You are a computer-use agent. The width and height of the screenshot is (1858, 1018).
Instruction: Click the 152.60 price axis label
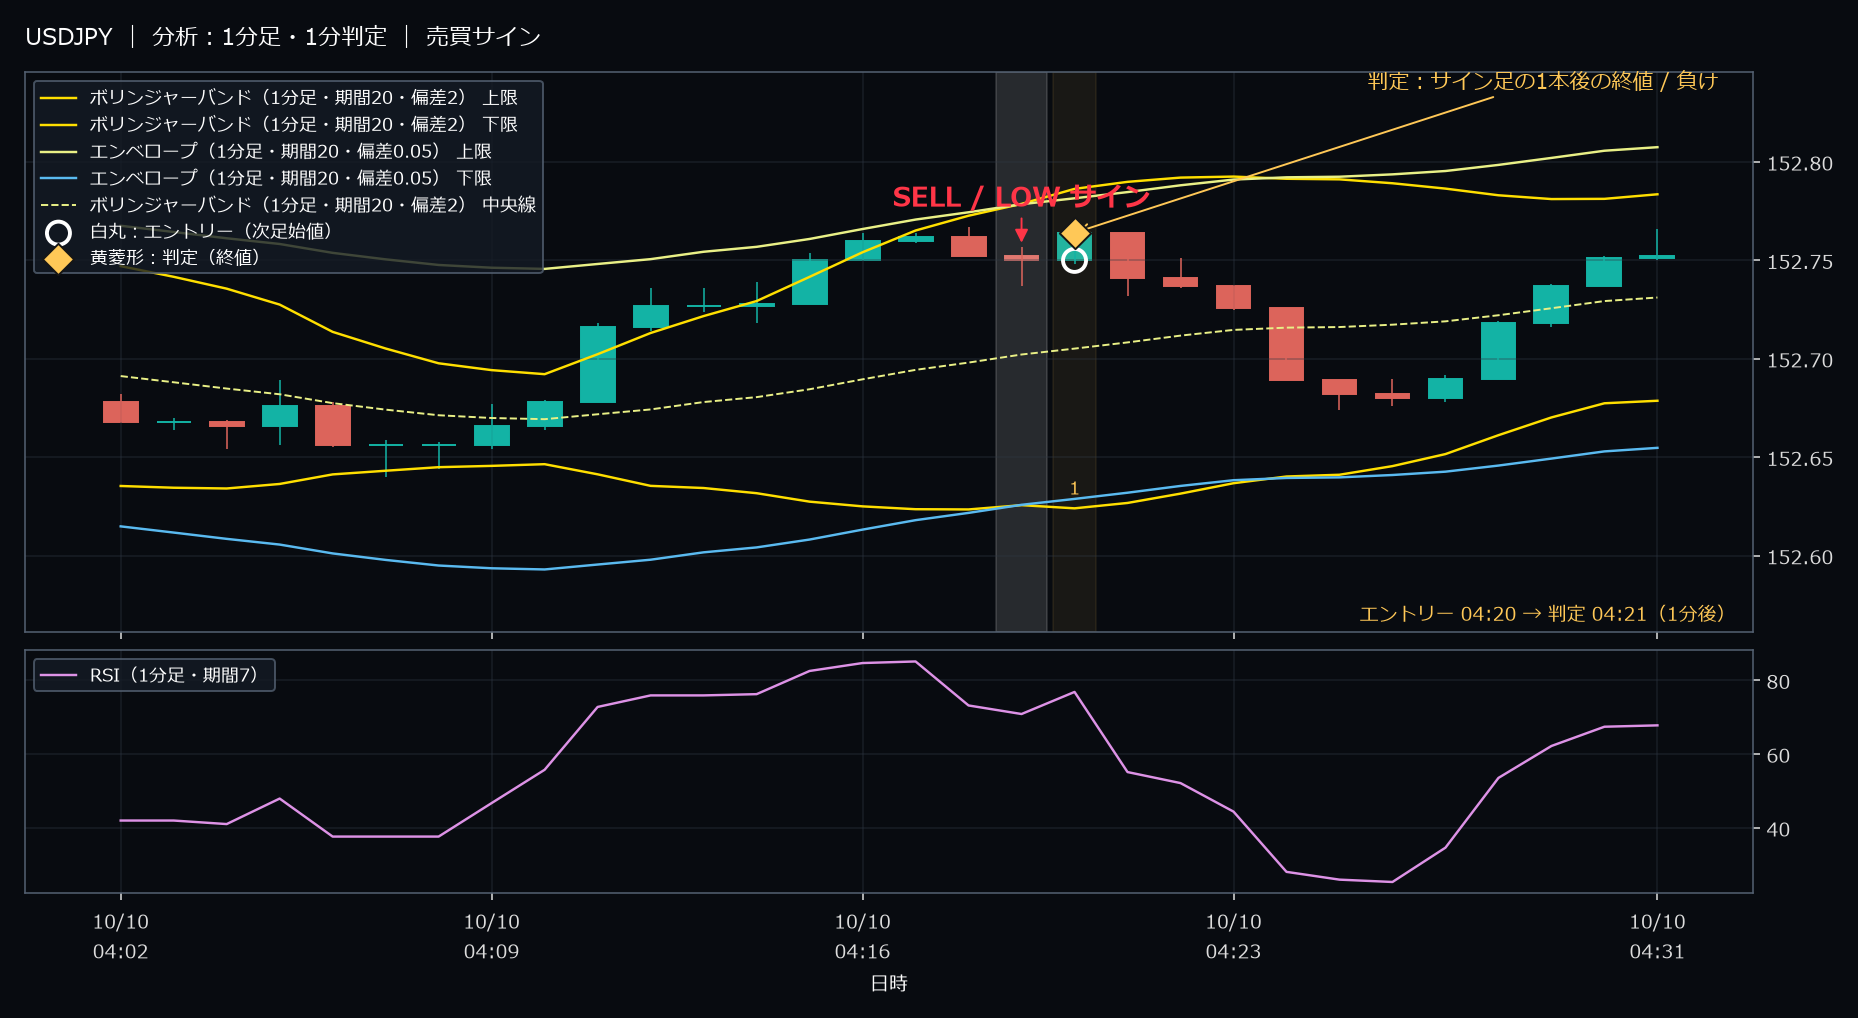coord(1800,557)
